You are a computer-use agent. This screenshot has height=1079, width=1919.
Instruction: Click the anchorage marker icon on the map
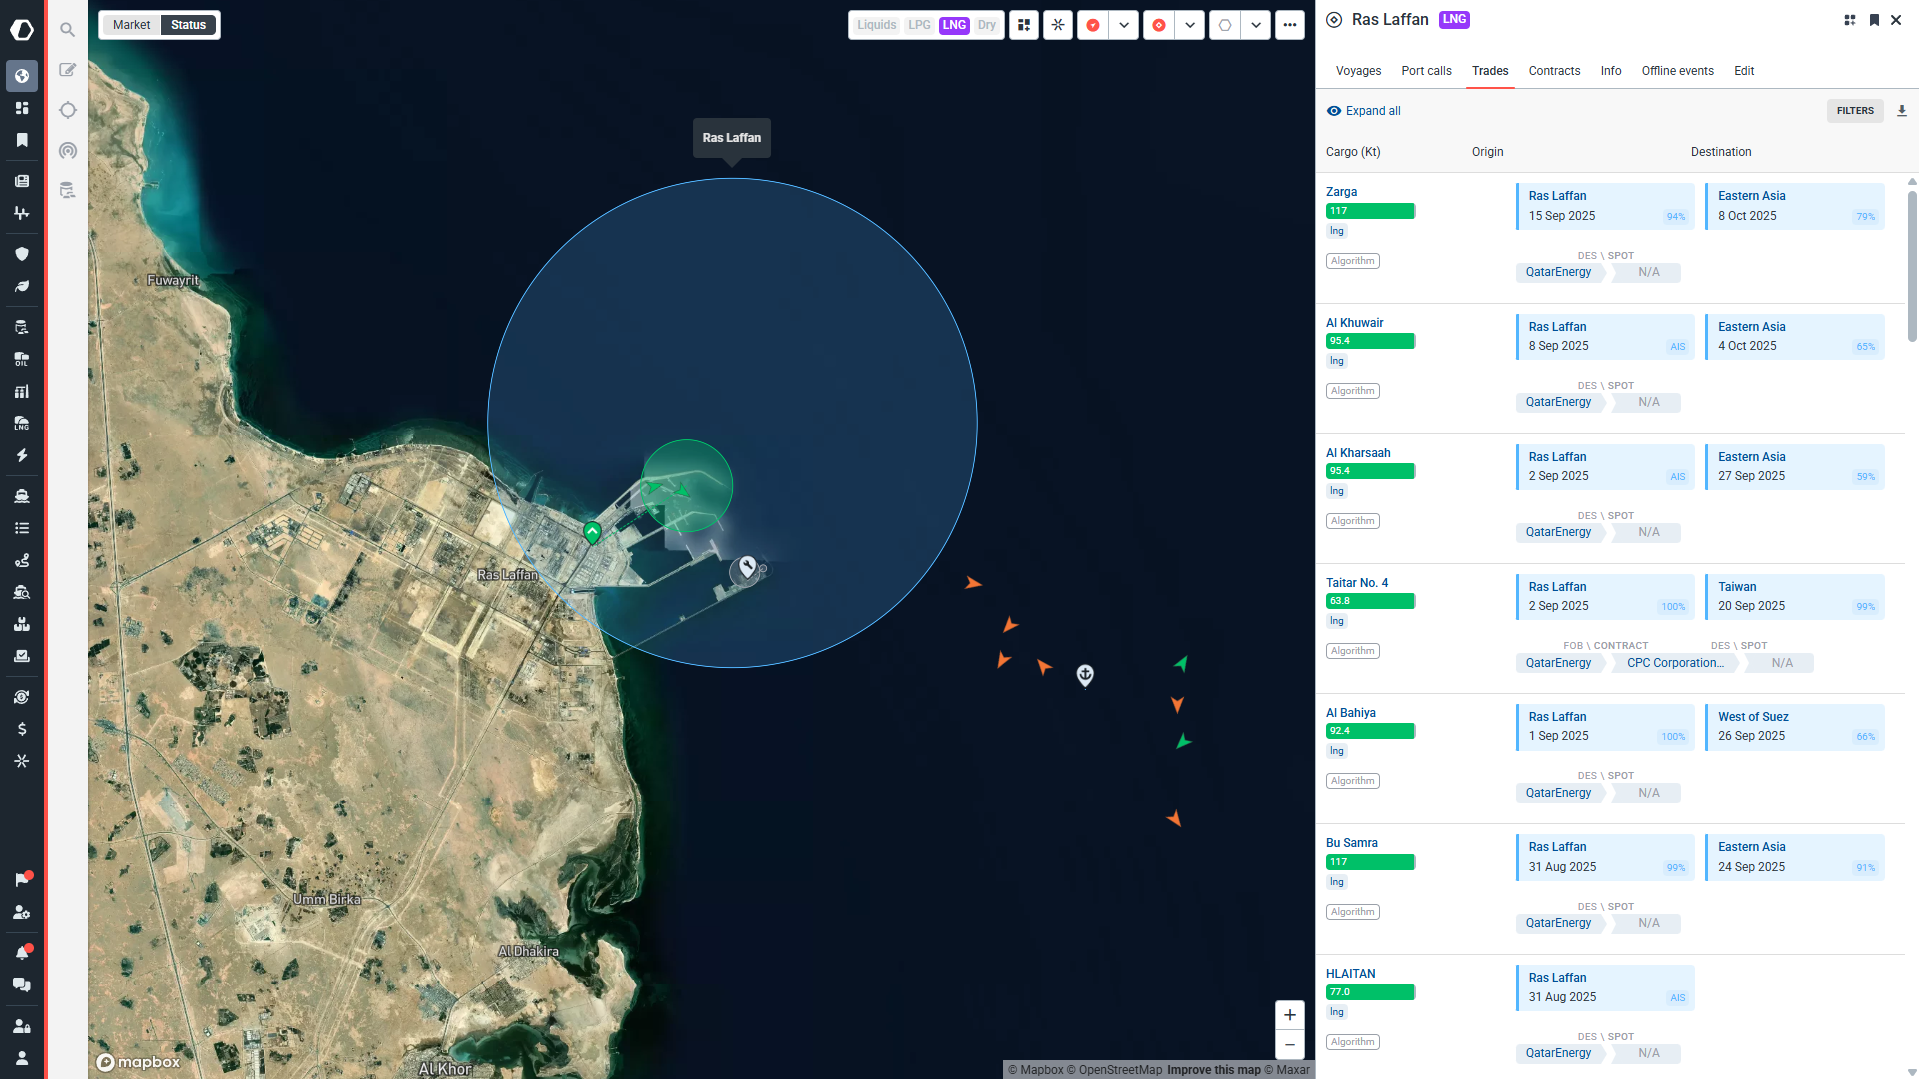(x=1085, y=676)
